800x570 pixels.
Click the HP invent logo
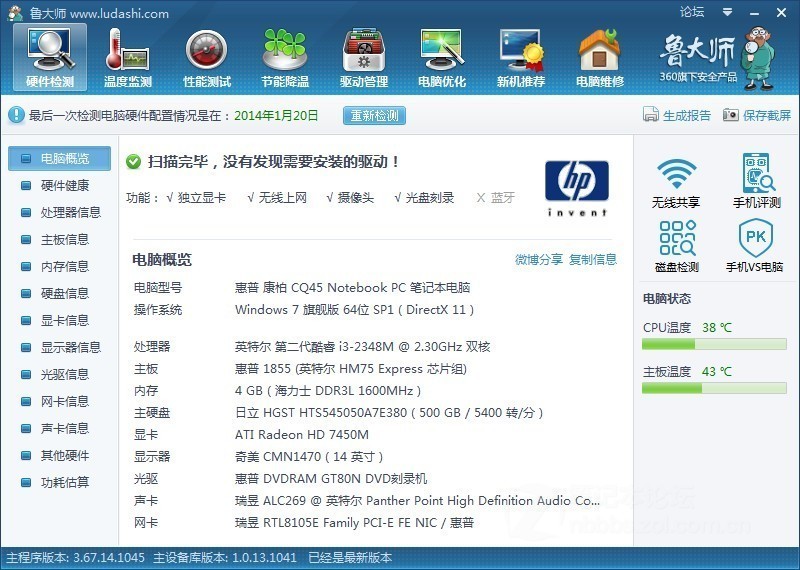(x=577, y=188)
